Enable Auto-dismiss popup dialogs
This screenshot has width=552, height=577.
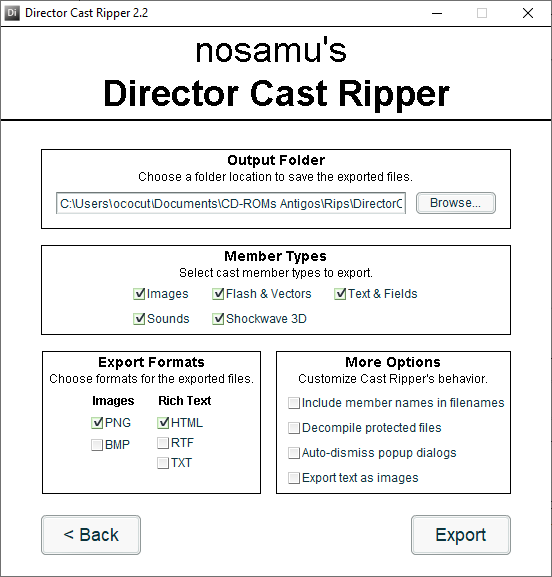pyautogui.click(x=294, y=453)
